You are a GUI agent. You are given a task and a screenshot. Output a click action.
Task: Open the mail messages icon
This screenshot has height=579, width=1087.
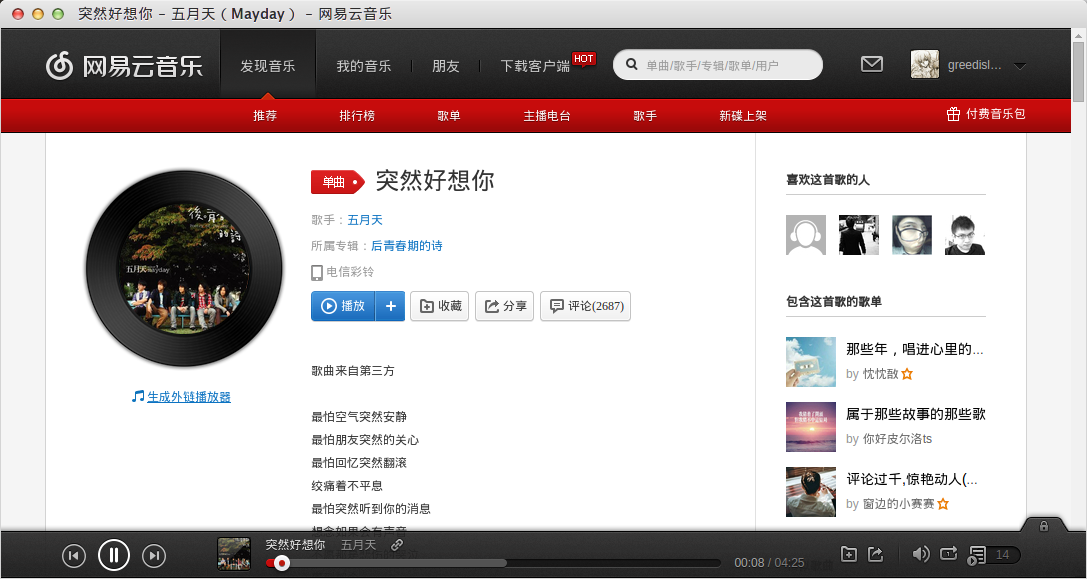click(871, 64)
